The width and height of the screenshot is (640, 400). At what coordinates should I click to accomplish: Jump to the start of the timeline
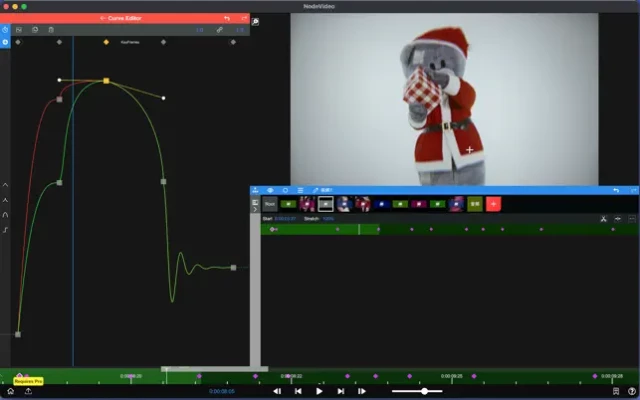277,391
